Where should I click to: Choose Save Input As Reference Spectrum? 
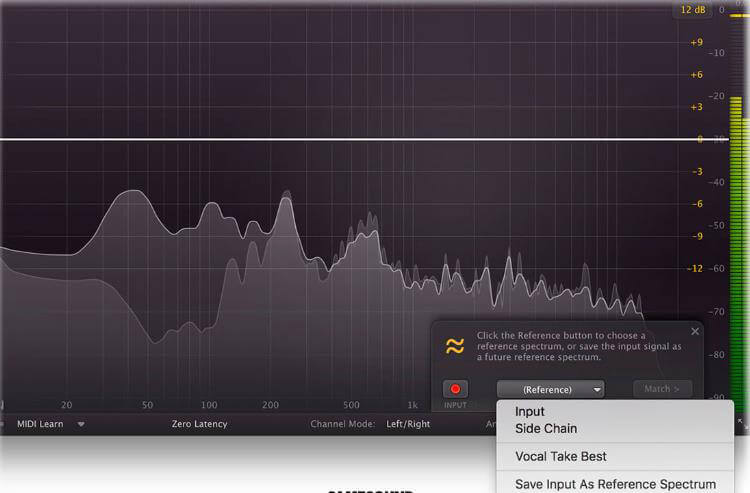coord(615,484)
